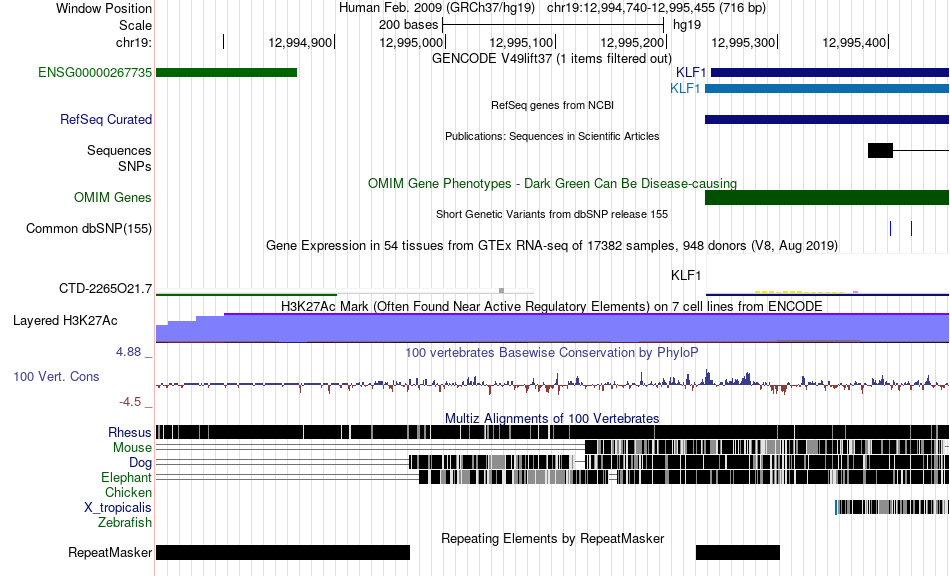
Task: Click the 12,995,300 ruler position
Action: point(743,42)
